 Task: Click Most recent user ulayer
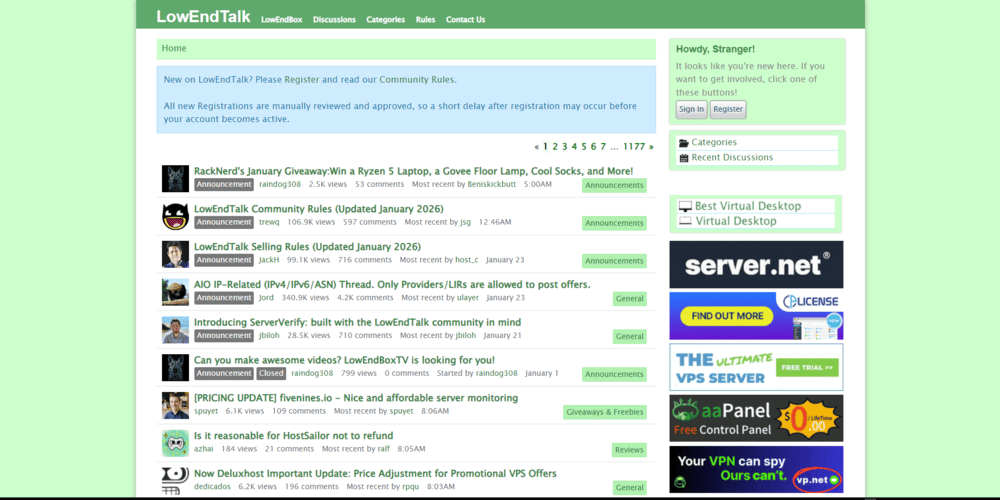click(468, 297)
